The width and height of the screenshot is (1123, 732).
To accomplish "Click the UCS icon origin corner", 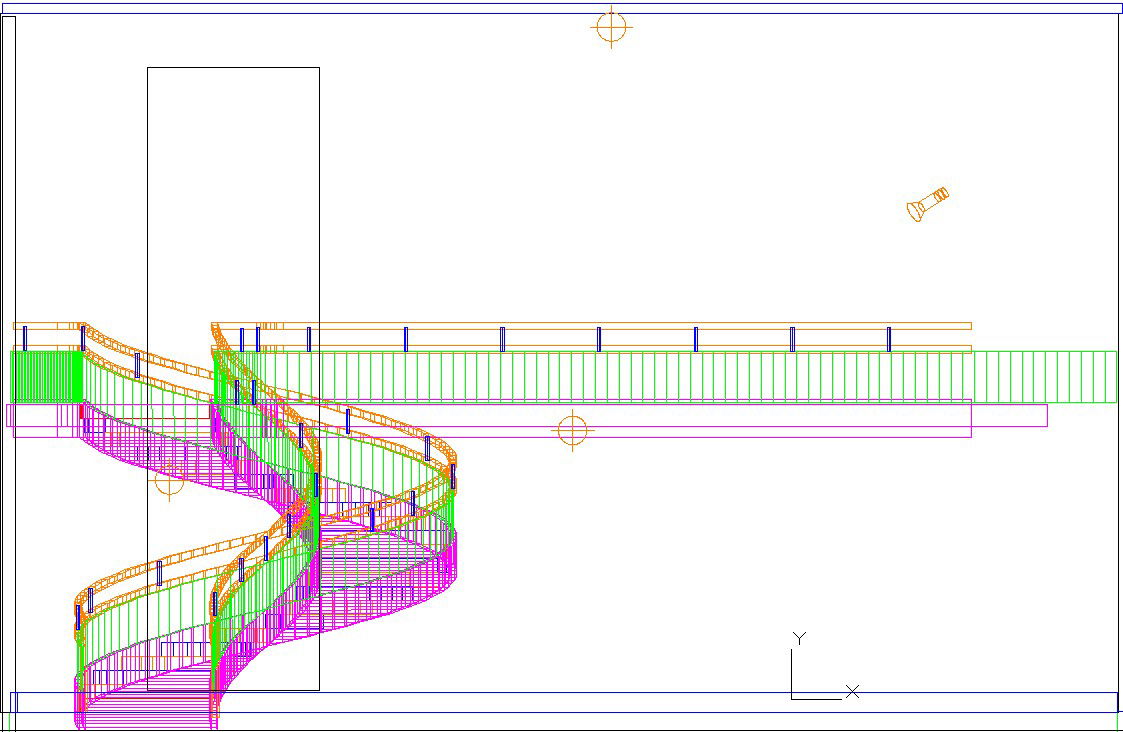I will (x=792, y=698).
